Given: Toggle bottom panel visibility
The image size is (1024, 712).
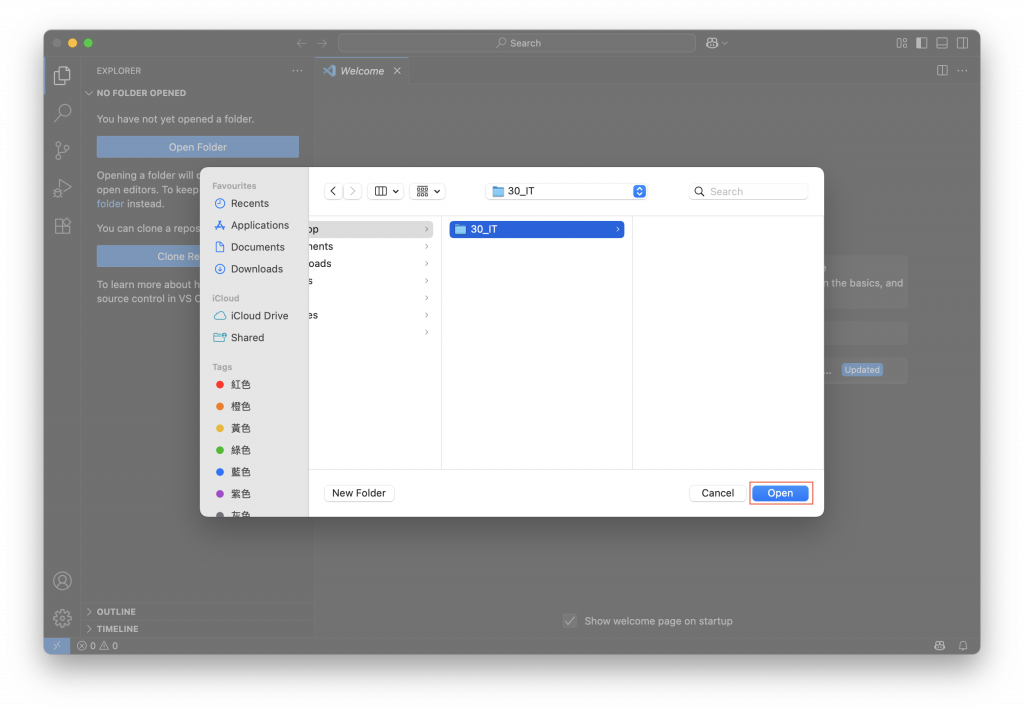Looking at the screenshot, I should [942, 43].
